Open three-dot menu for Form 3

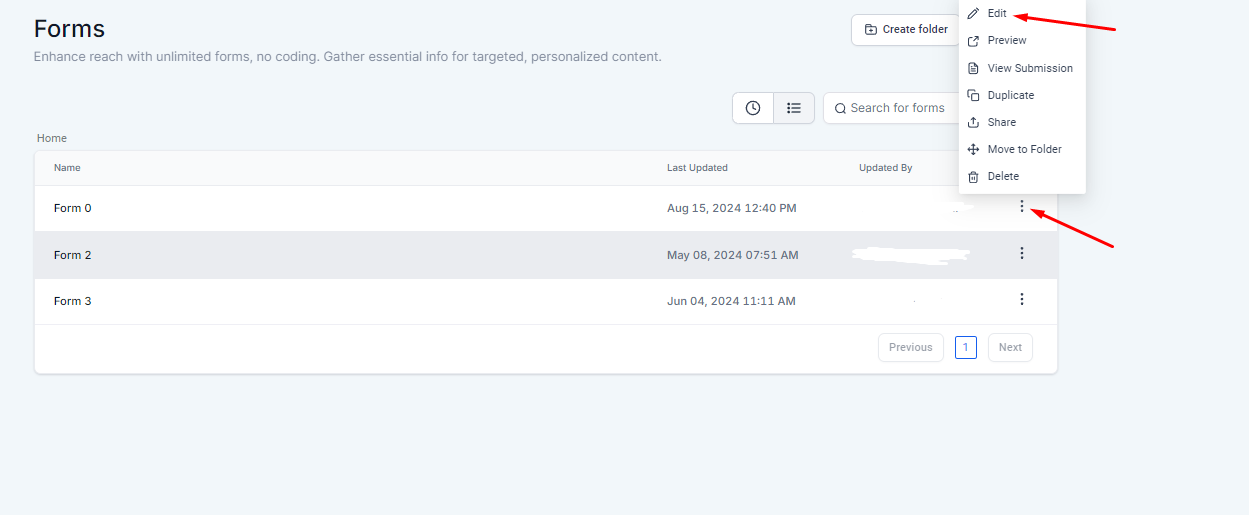(x=1021, y=300)
